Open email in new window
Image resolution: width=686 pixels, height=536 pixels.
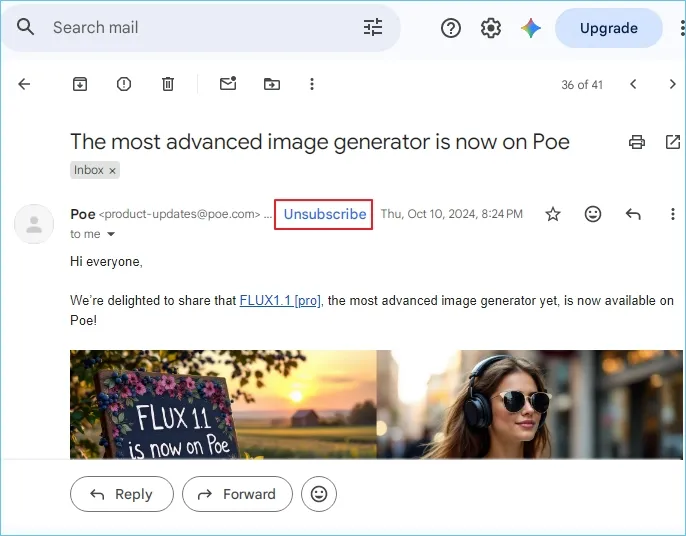pyautogui.click(x=673, y=142)
